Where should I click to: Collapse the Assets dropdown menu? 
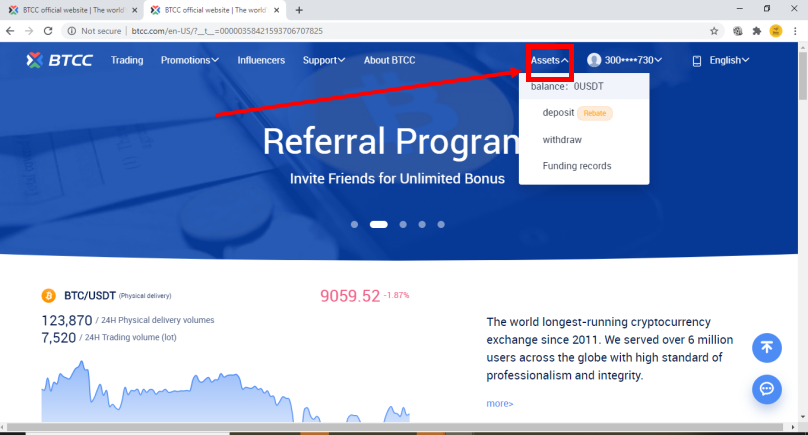[549, 60]
